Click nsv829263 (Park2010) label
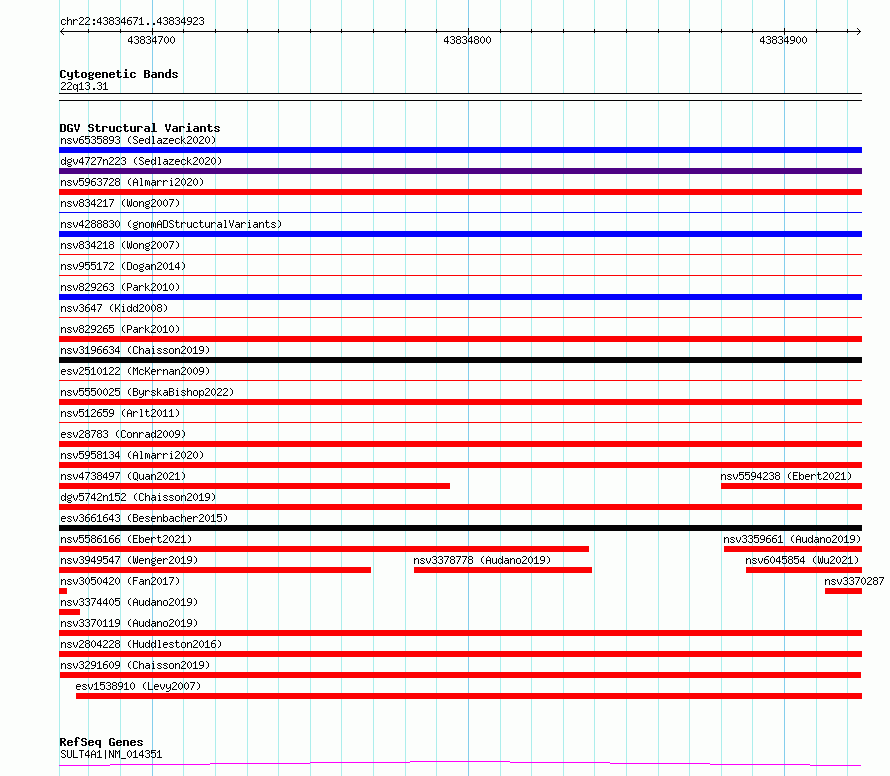Image resolution: width=890 pixels, height=776 pixels. coord(120,287)
